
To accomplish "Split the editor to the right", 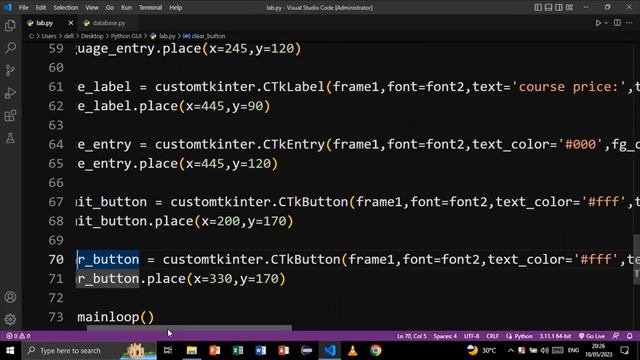I will pyautogui.click(x=617, y=23).
